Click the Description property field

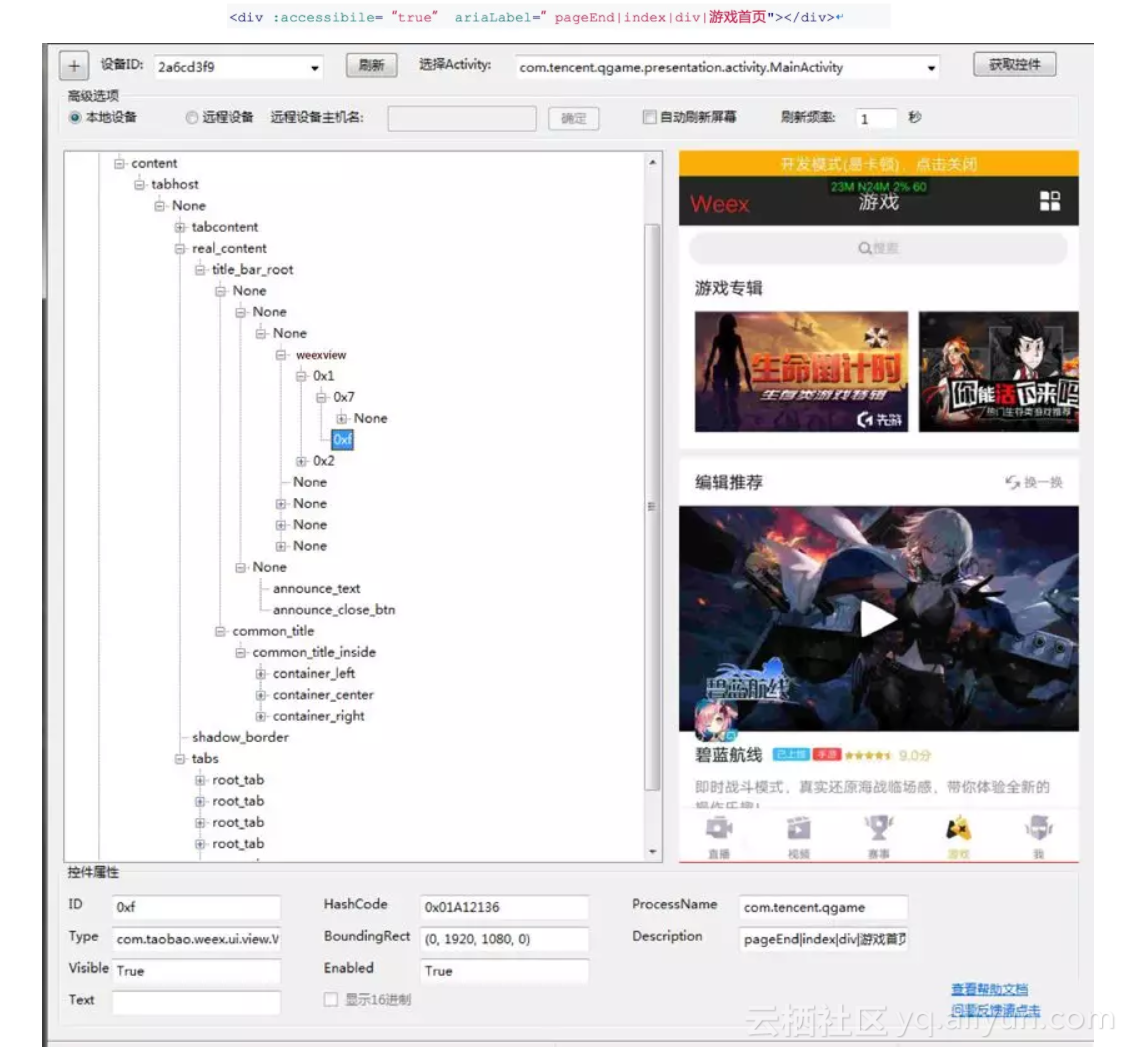coord(823,939)
